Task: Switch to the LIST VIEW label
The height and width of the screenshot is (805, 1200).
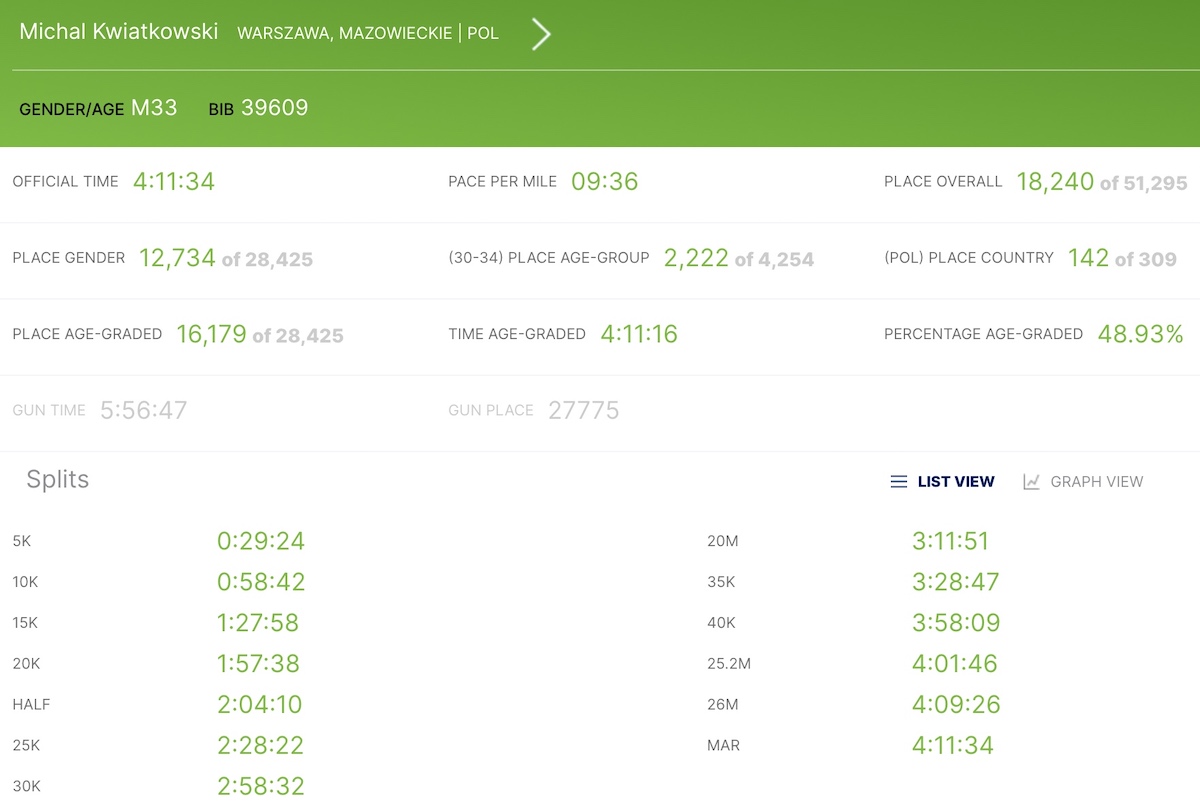Action: pyautogui.click(x=955, y=482)
